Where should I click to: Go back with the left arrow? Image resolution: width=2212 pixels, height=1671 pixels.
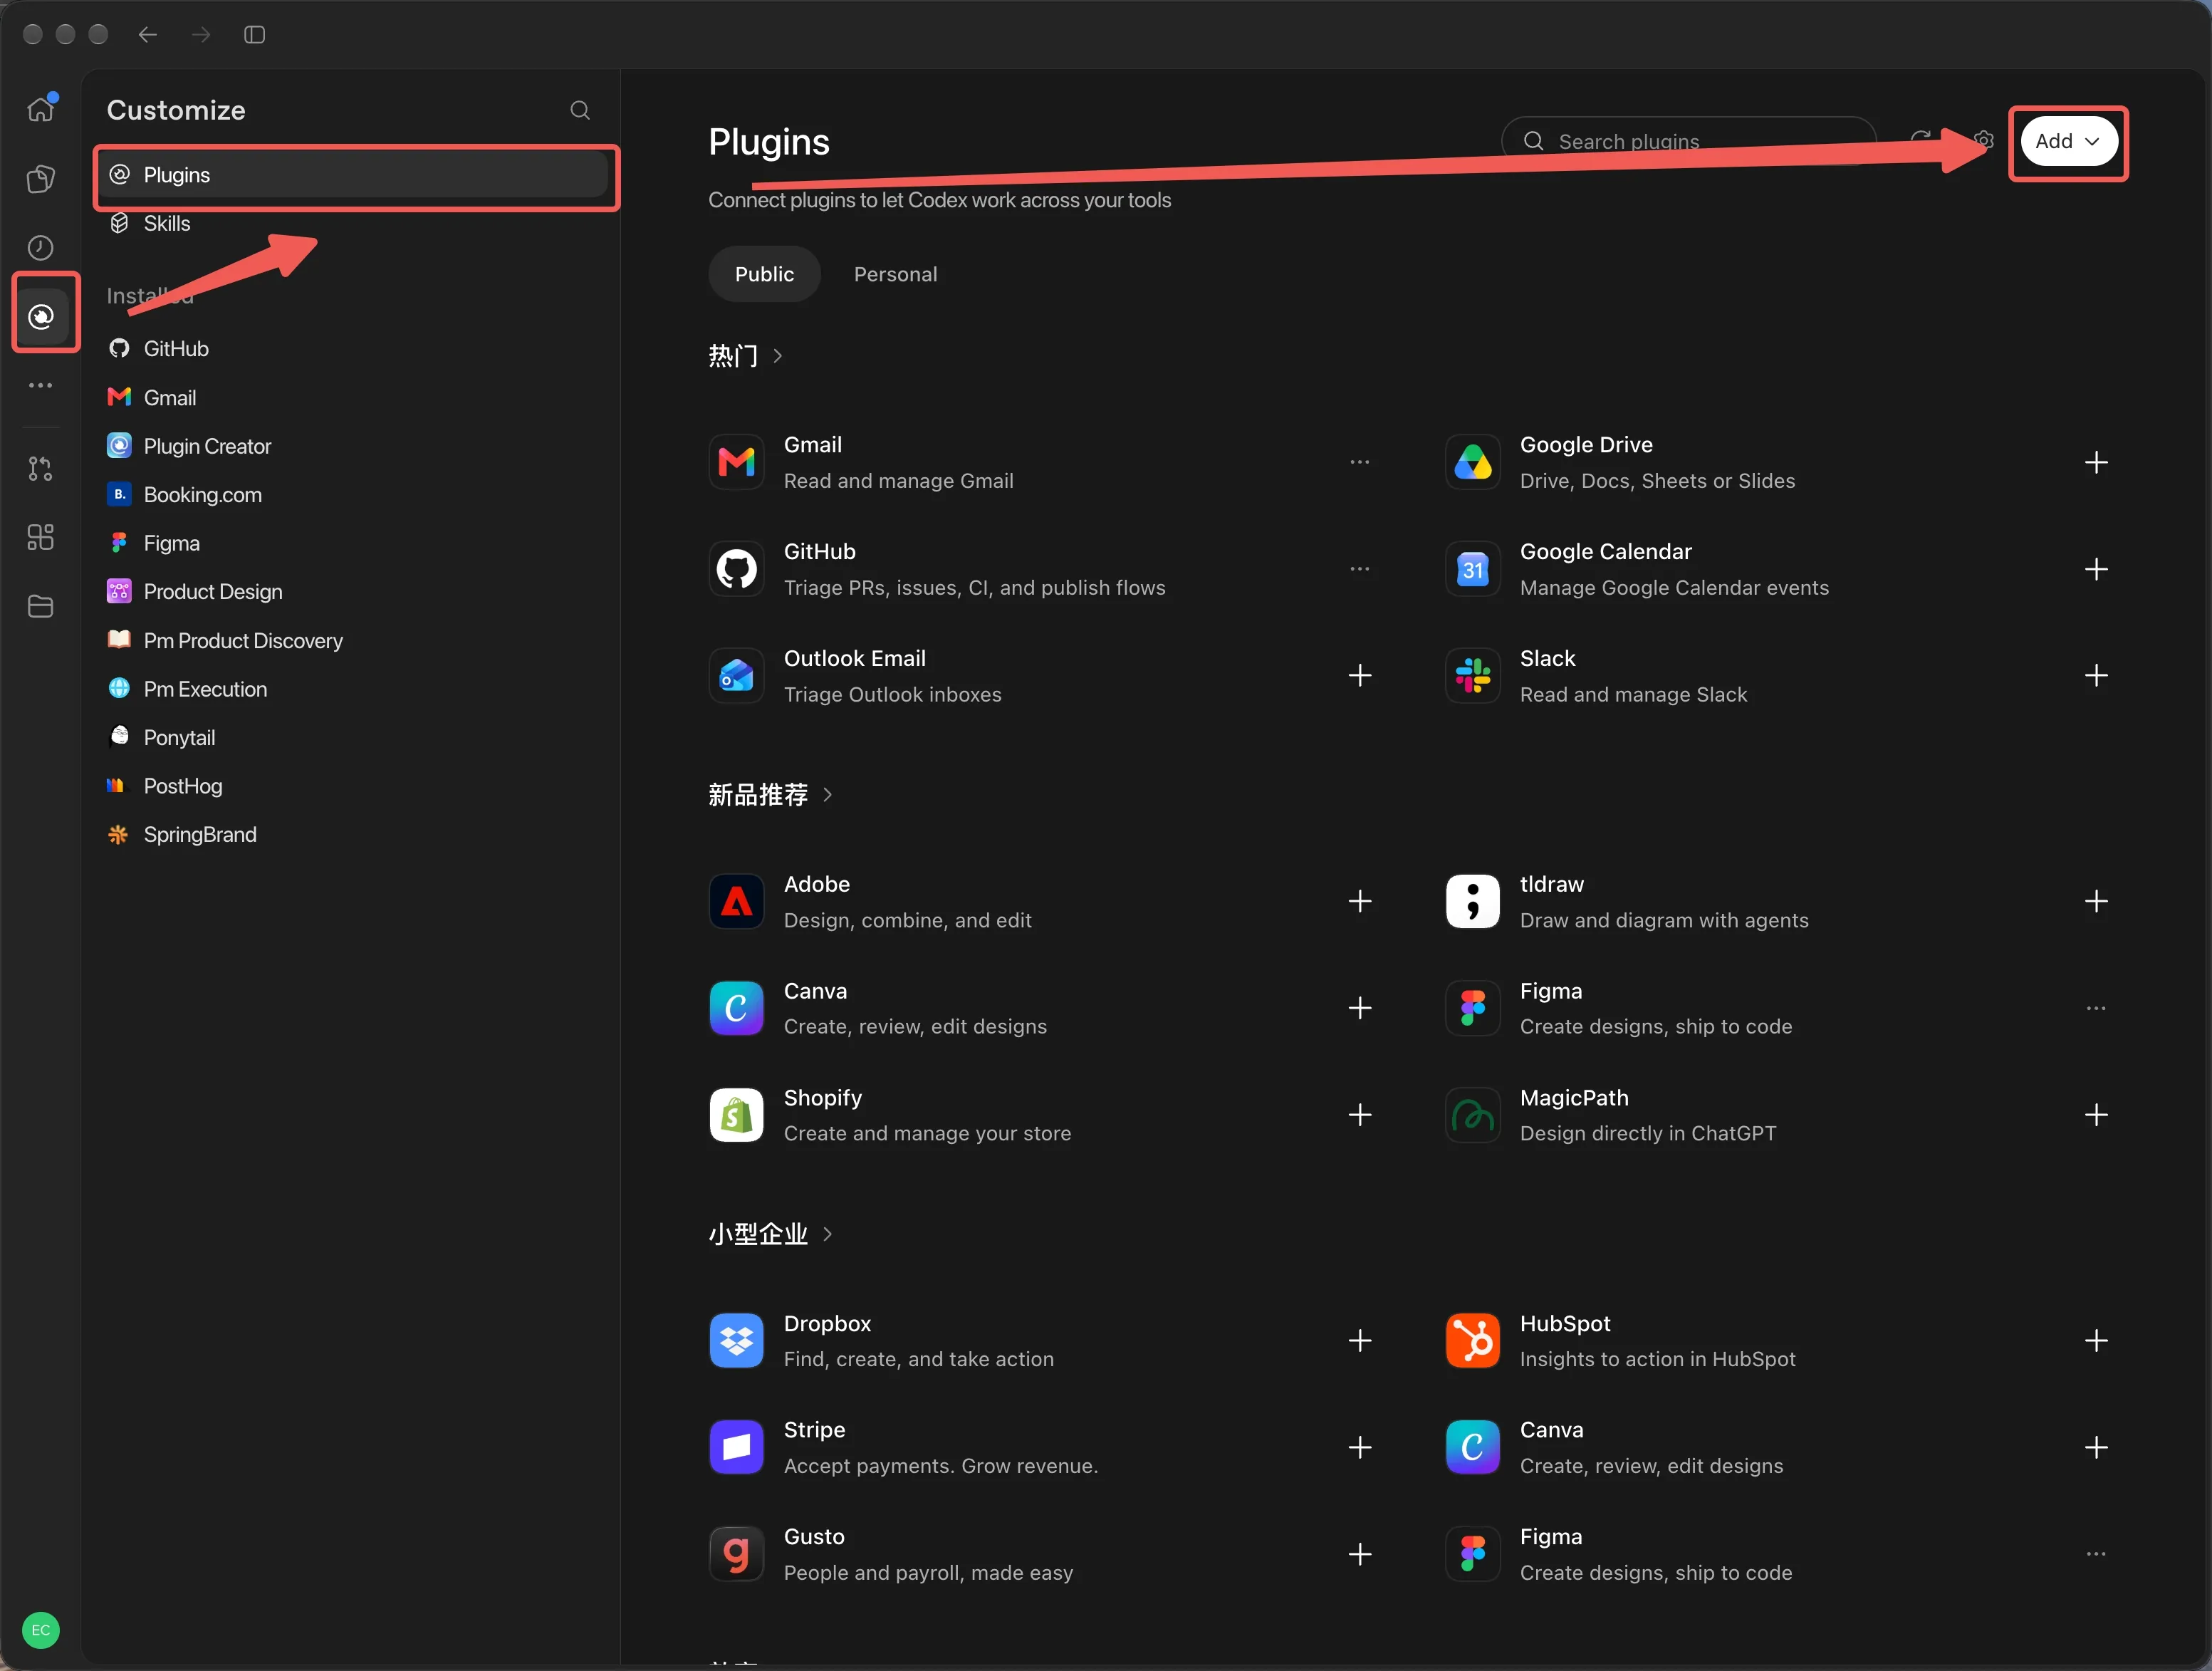(x=148, y=35)
